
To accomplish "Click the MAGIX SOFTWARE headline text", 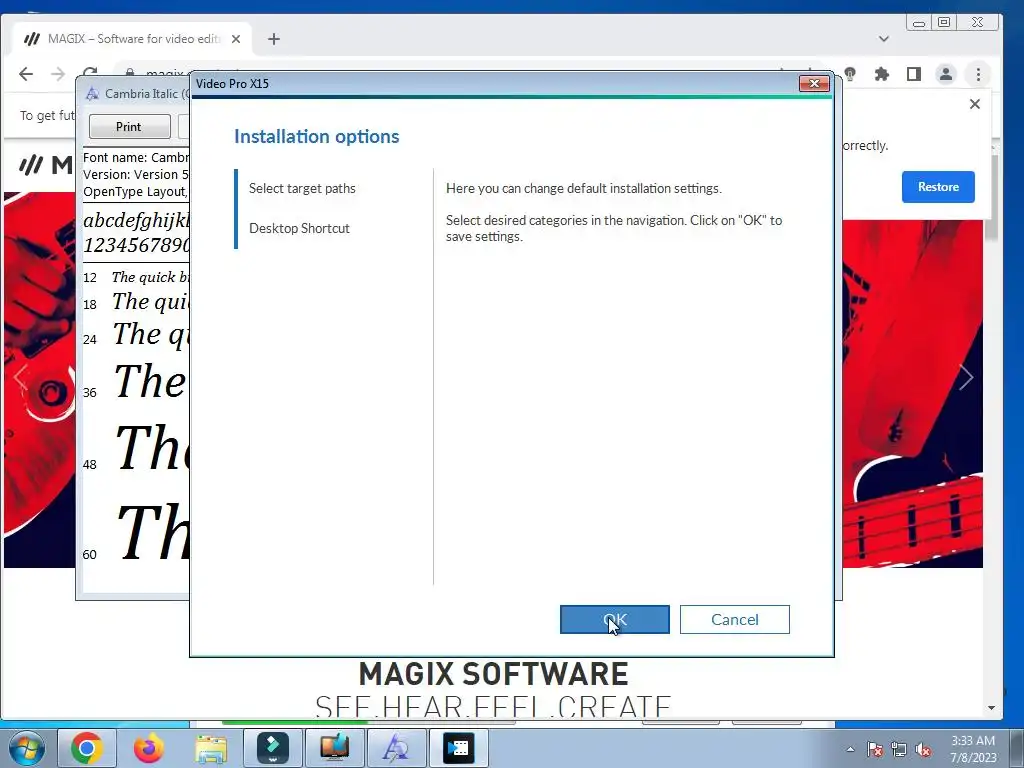I will pyautogui.click(x=494, y=674).
